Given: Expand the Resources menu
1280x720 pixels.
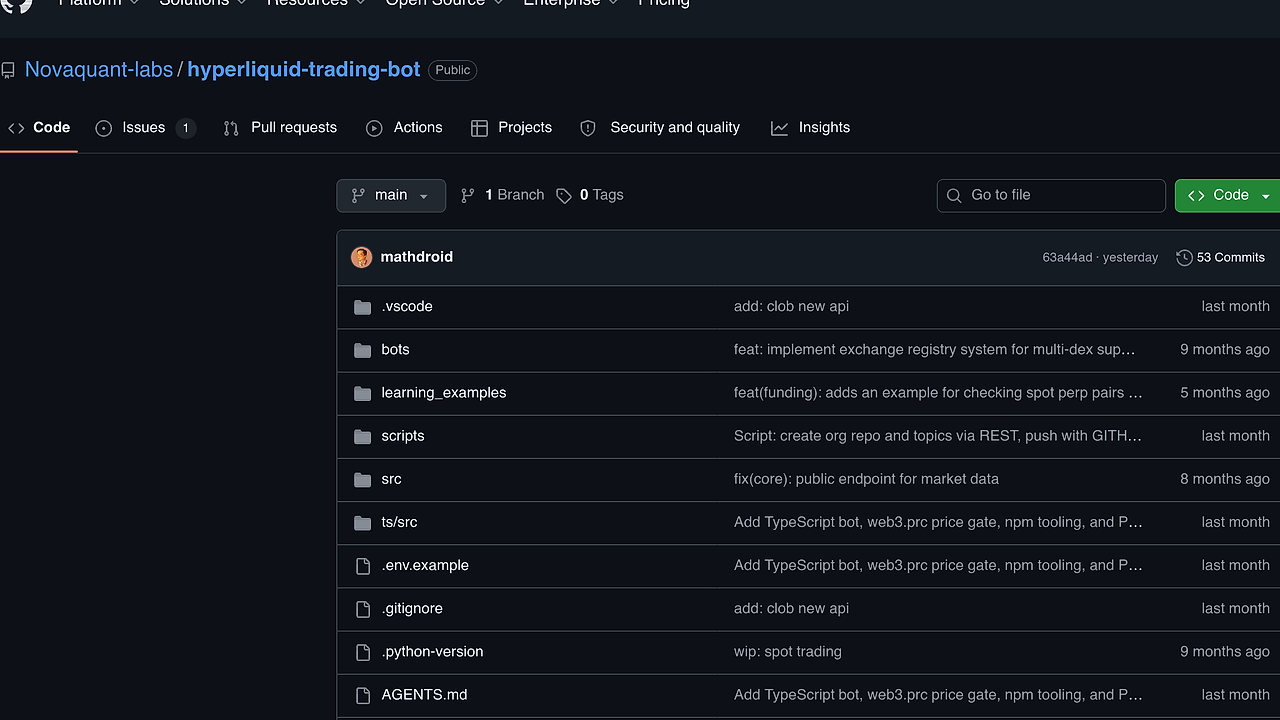Looking at the screenshot, I should coord(316,3).
